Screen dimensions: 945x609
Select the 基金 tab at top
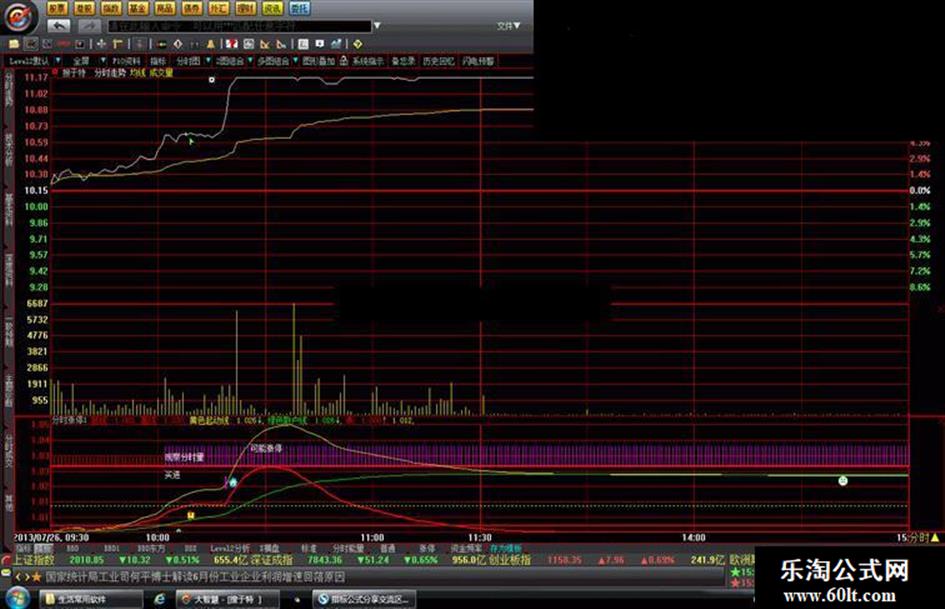click(137, 8)
